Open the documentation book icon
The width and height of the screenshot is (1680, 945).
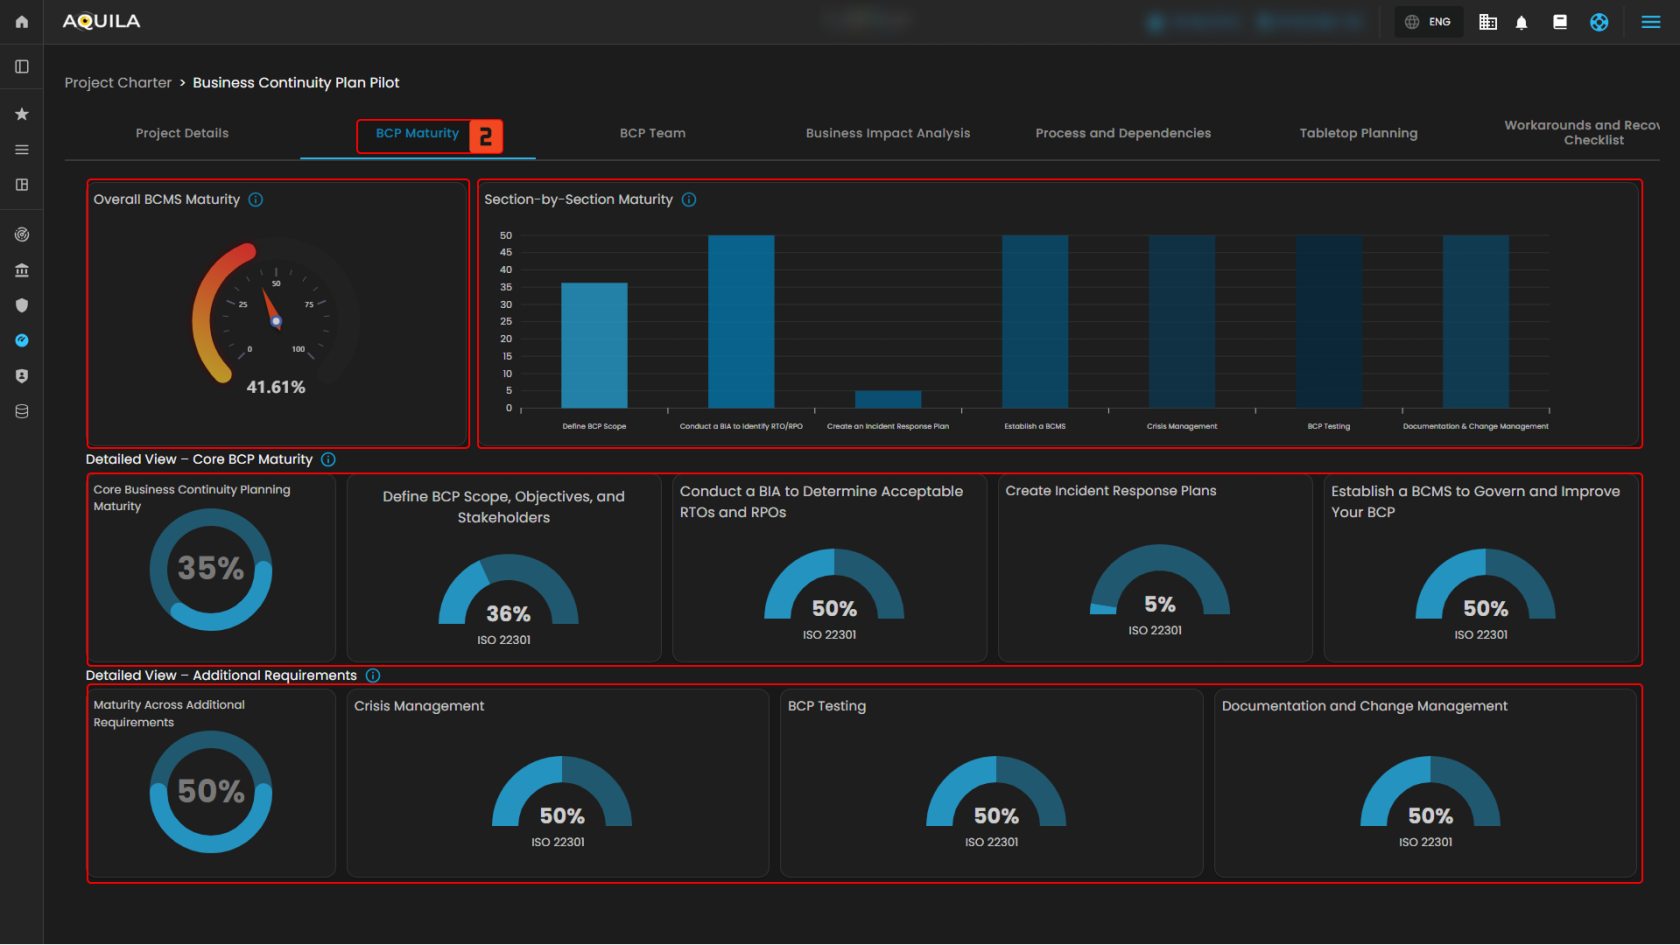[1559, 22]
